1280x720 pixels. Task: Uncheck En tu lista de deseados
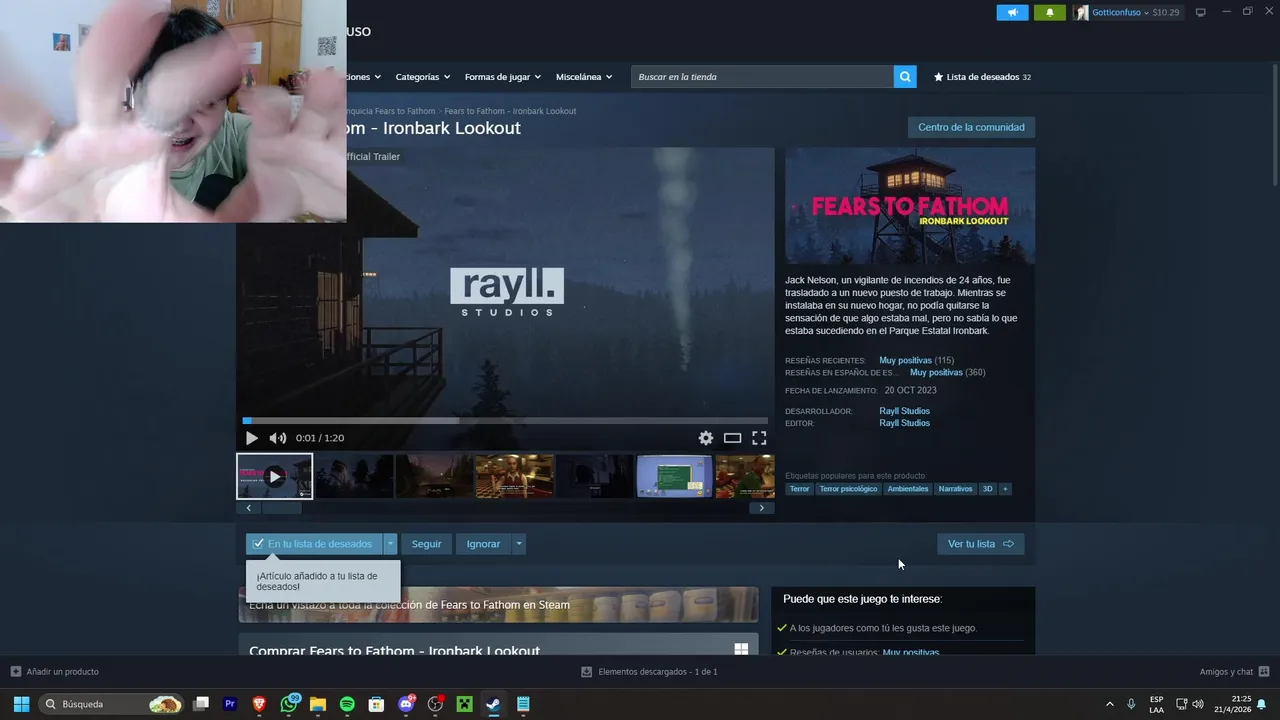314,544
